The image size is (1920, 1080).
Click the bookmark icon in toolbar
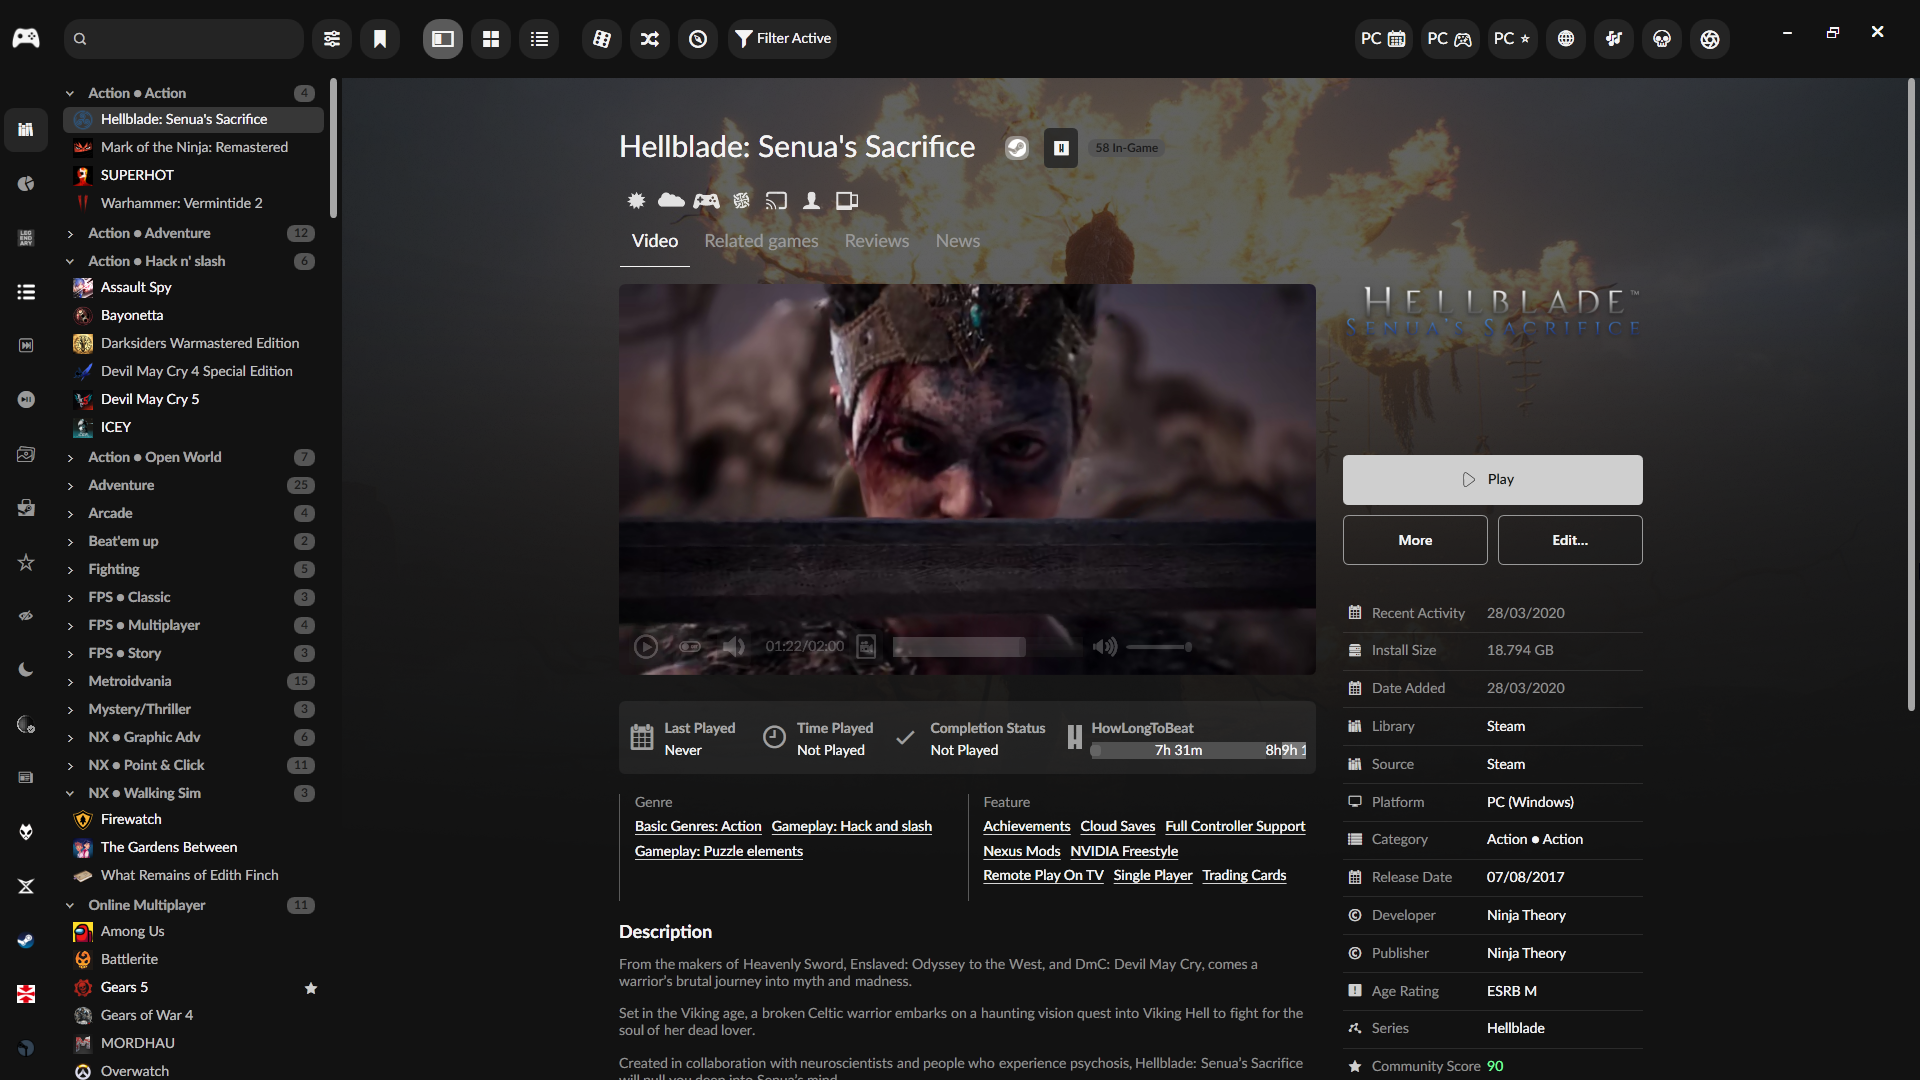coord(380,39)
